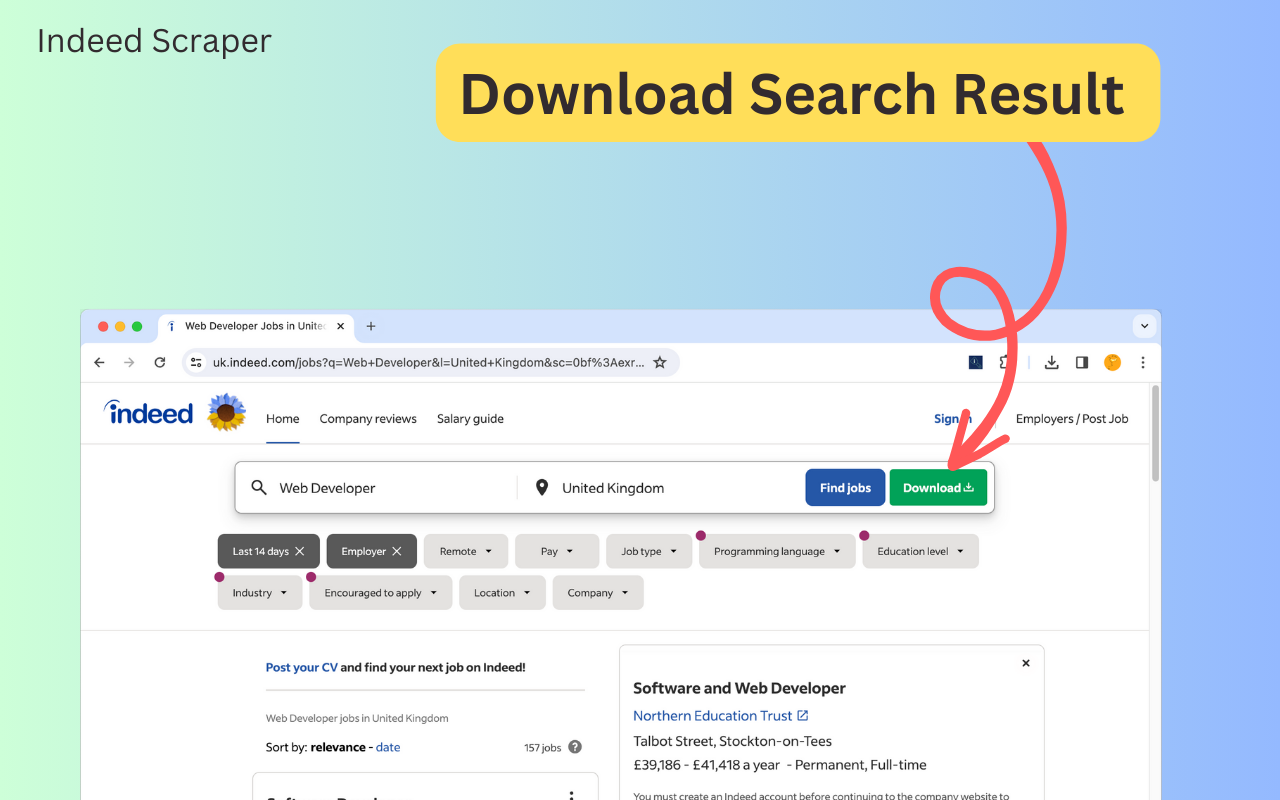The width and height of the screenshot is (1280, 800).
Task: Click the £39,186 - £41,418 a year salary
Action: (x=706, y=765)
